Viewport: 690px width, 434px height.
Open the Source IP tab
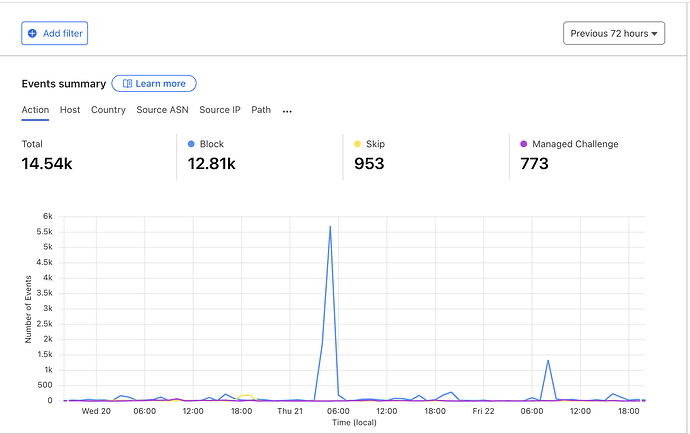[220, 110]
